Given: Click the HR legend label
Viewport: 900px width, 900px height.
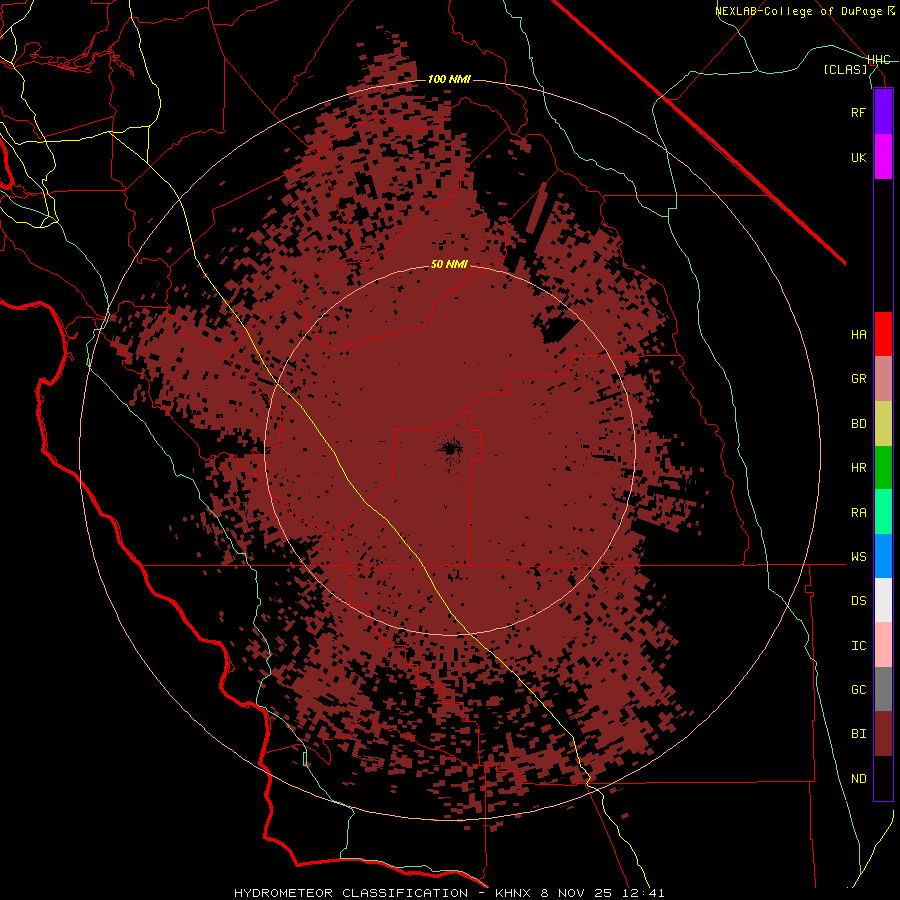Looking at the screenshot, I should tap(858, 468).
